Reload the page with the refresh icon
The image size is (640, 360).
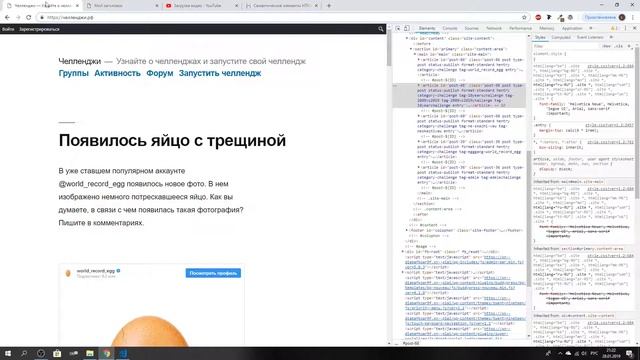click(x=29, y=18)
